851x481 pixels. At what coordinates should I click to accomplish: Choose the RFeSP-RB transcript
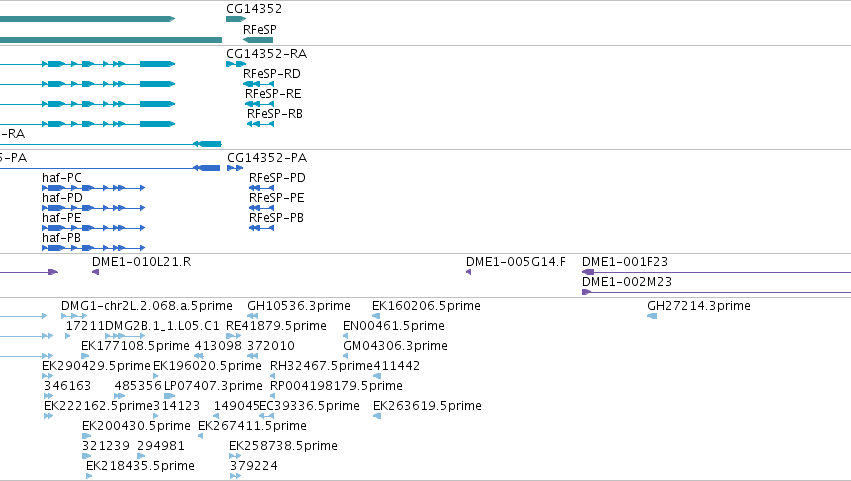(x=261, y=124)
